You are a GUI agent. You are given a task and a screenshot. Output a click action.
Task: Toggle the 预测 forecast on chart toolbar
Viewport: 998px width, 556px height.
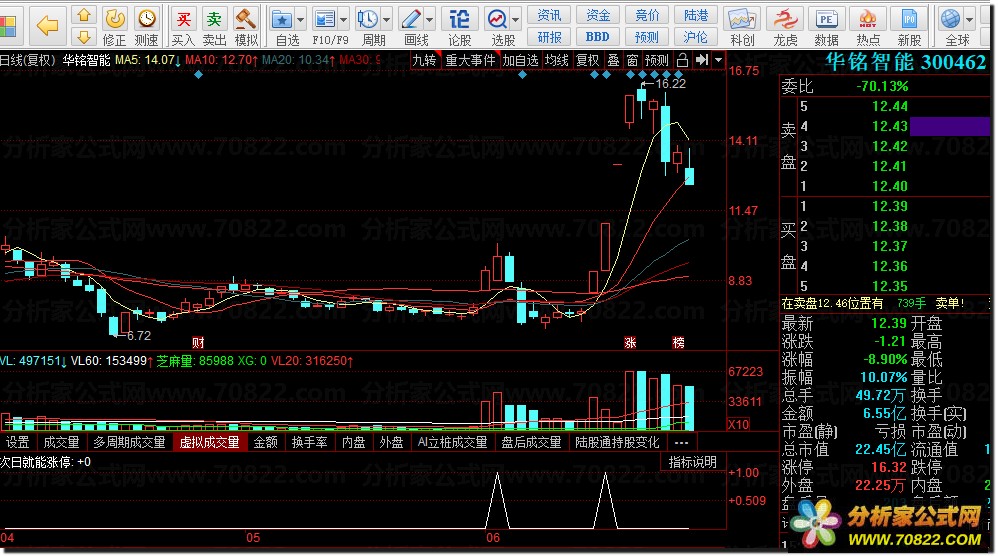pos(657,60)
